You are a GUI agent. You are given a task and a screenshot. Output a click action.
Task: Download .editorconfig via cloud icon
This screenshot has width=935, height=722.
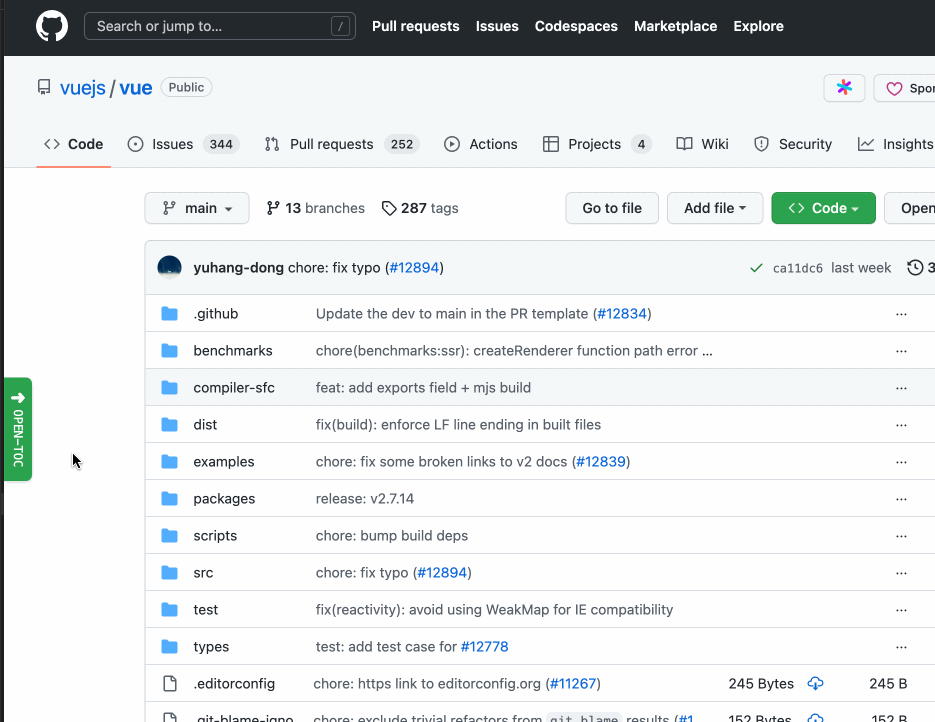815,683
